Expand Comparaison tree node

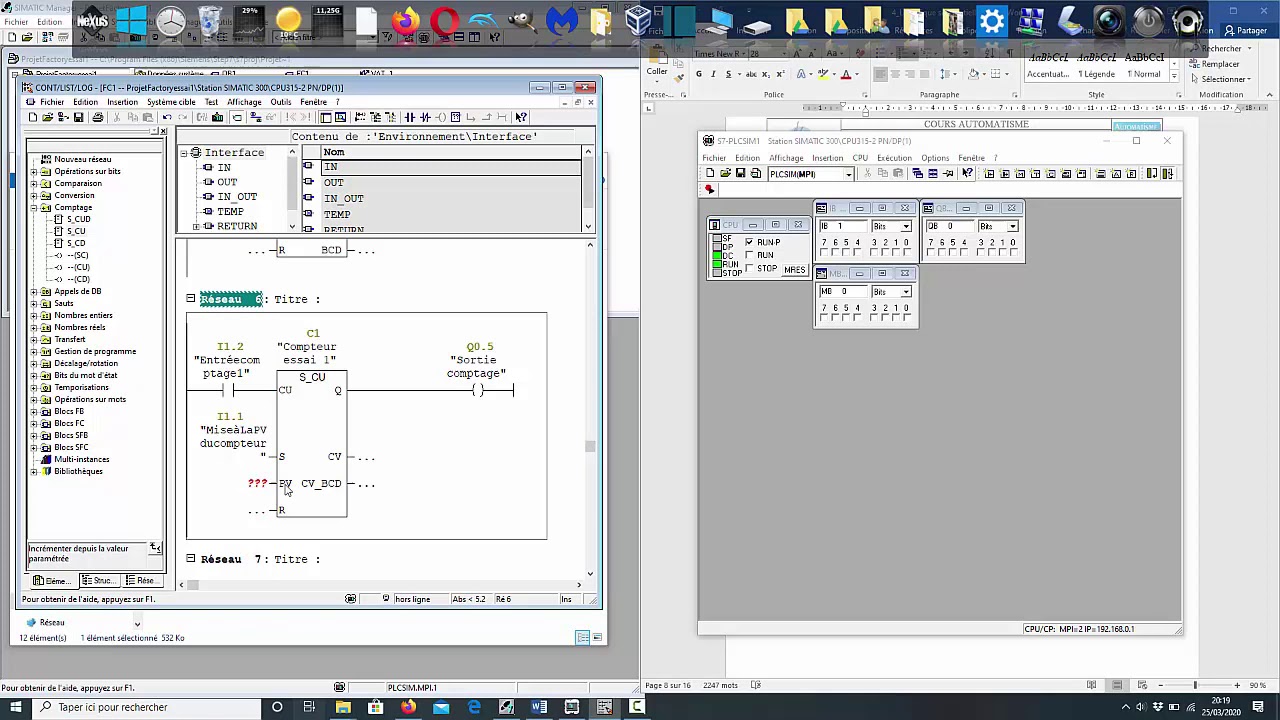(x=34, y=183)
